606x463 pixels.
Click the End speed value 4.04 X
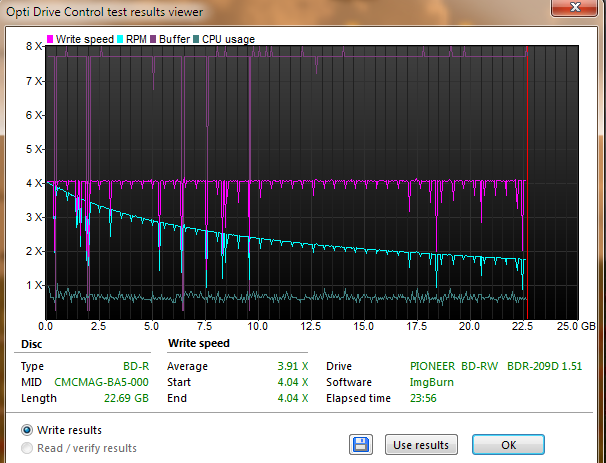(293, 398)
